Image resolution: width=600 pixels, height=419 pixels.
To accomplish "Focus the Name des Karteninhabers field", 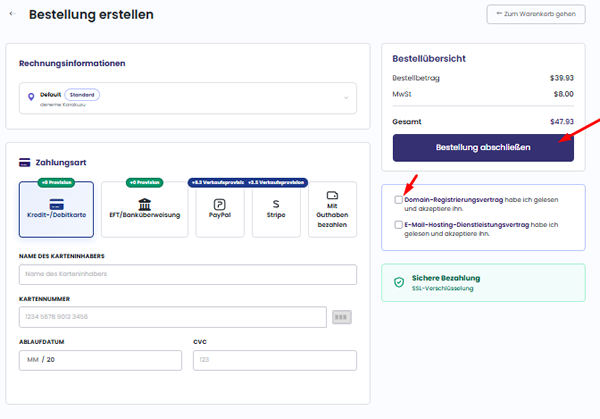I will click(188, 274).
